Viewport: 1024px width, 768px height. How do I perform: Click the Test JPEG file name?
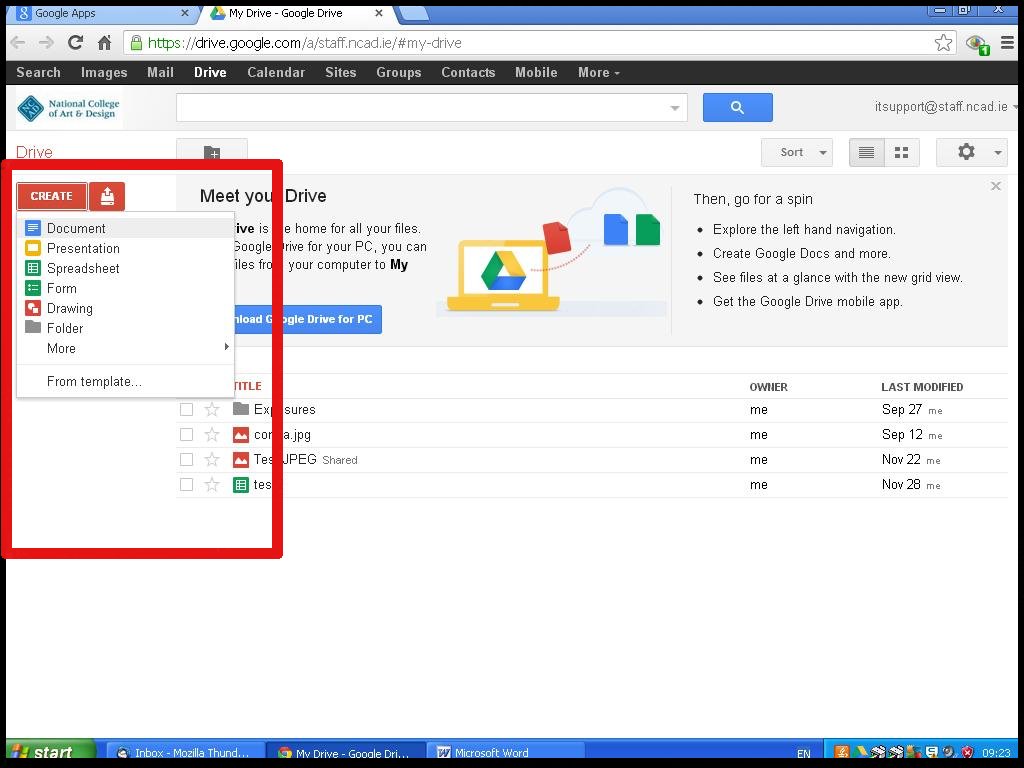point(285,460)
